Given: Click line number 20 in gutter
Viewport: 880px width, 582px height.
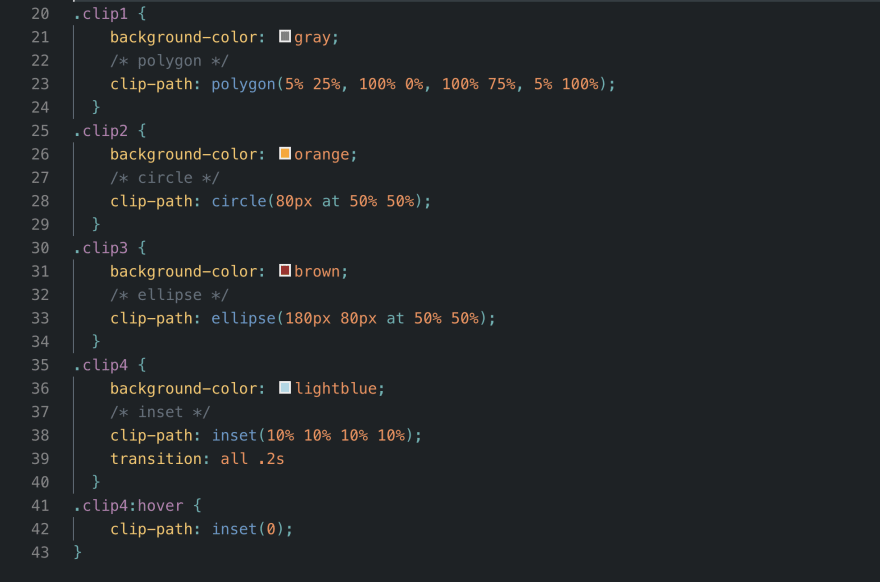Looking at the screenshot, I should pos(40,13).
